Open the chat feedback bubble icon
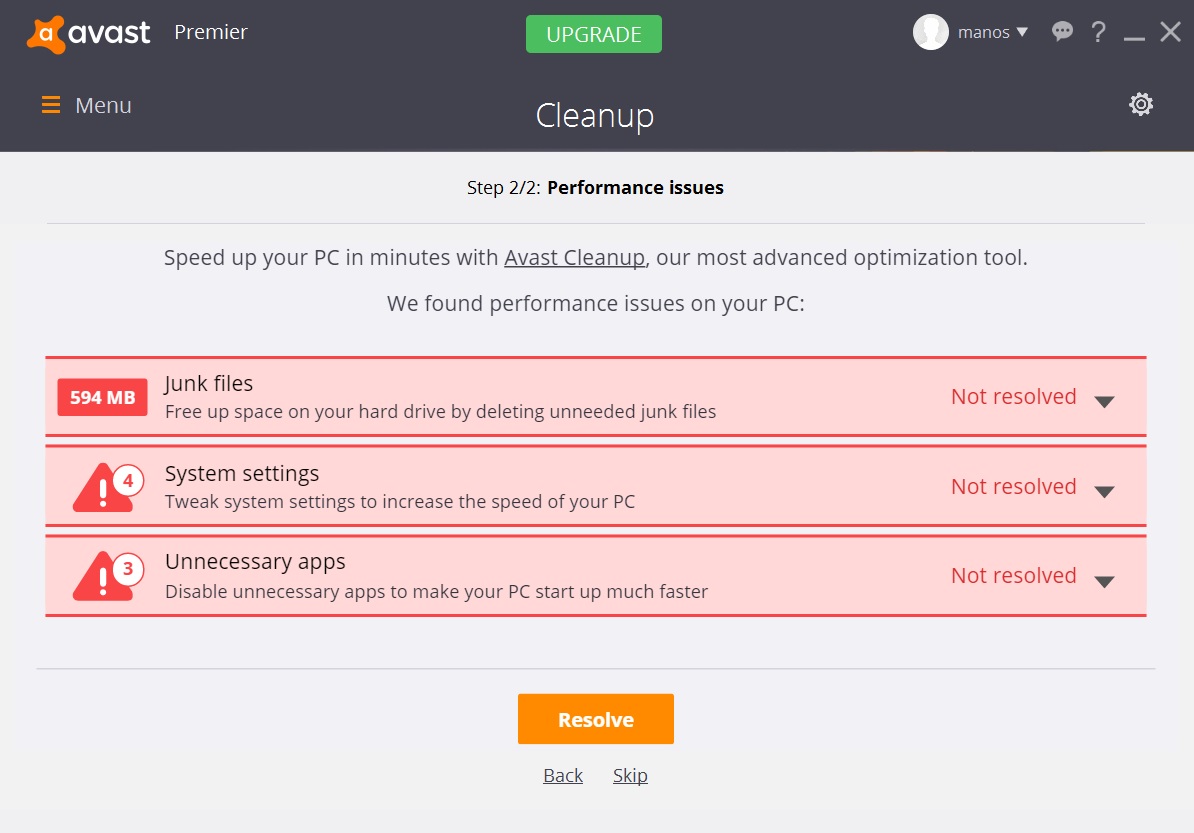Image resolution: width=1194 pixels, height=833 pixels. point(1062,33)
